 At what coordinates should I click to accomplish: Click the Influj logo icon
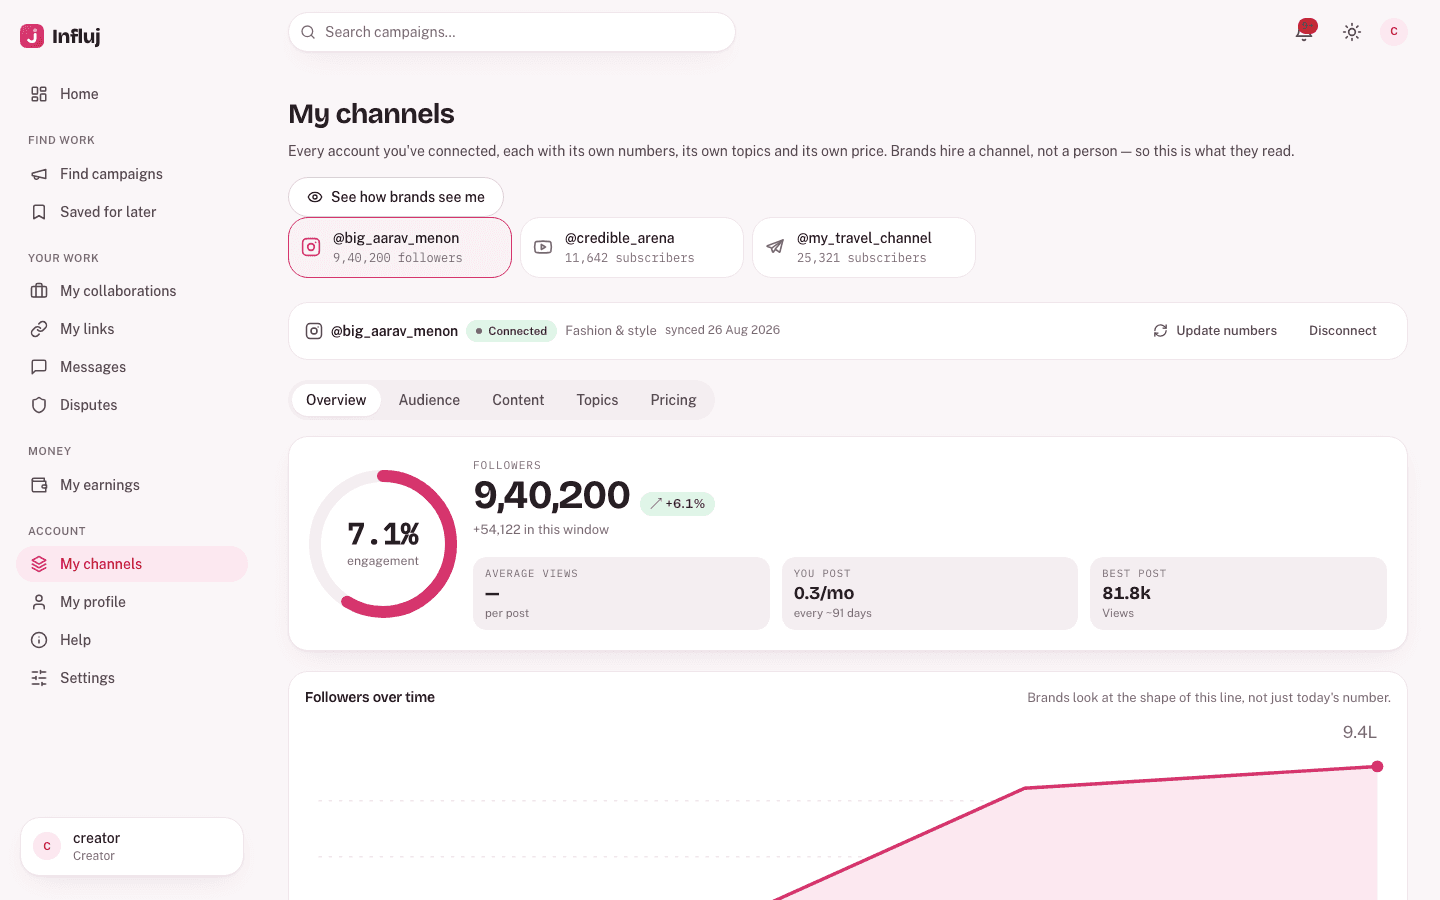pyautogui.click(x=32, y=36)
